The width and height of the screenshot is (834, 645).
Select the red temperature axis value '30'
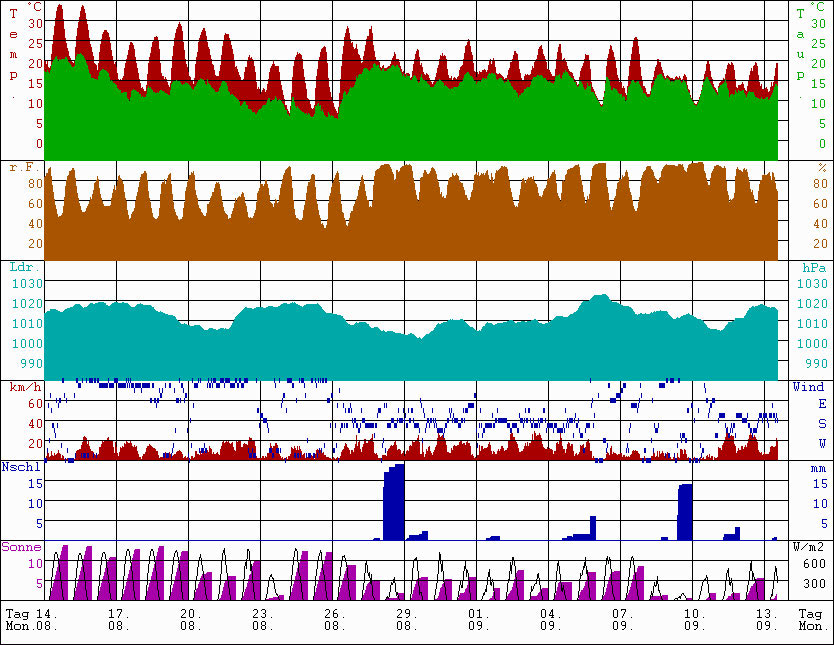[x=35, y=23]
